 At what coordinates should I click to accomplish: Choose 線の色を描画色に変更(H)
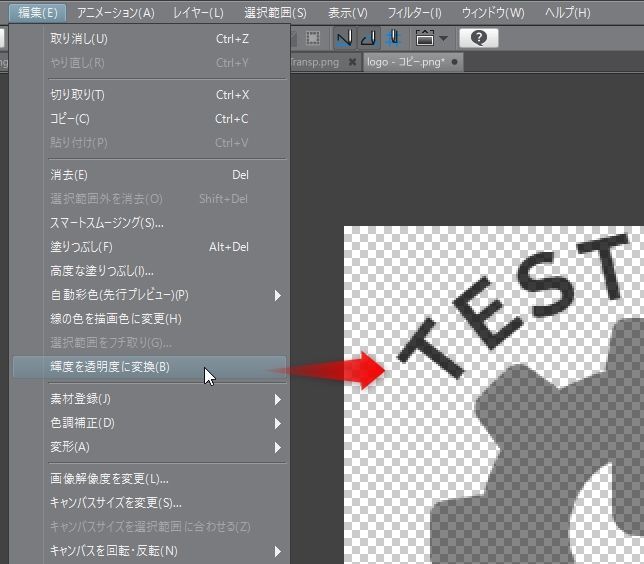click(150, 319)
